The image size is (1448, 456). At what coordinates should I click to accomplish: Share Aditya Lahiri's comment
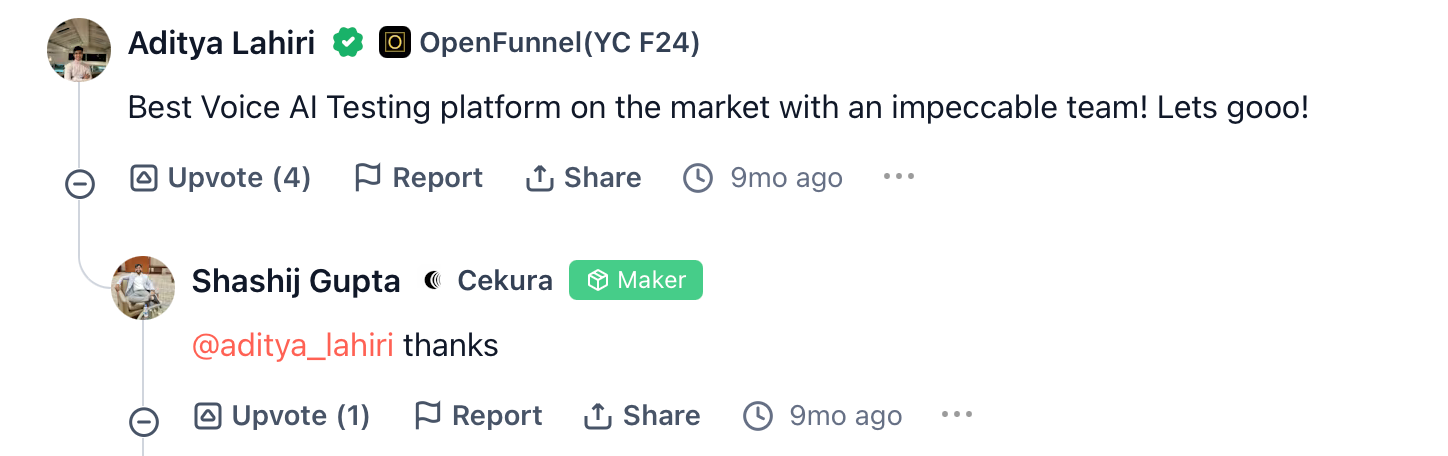(x=583, y=178)
